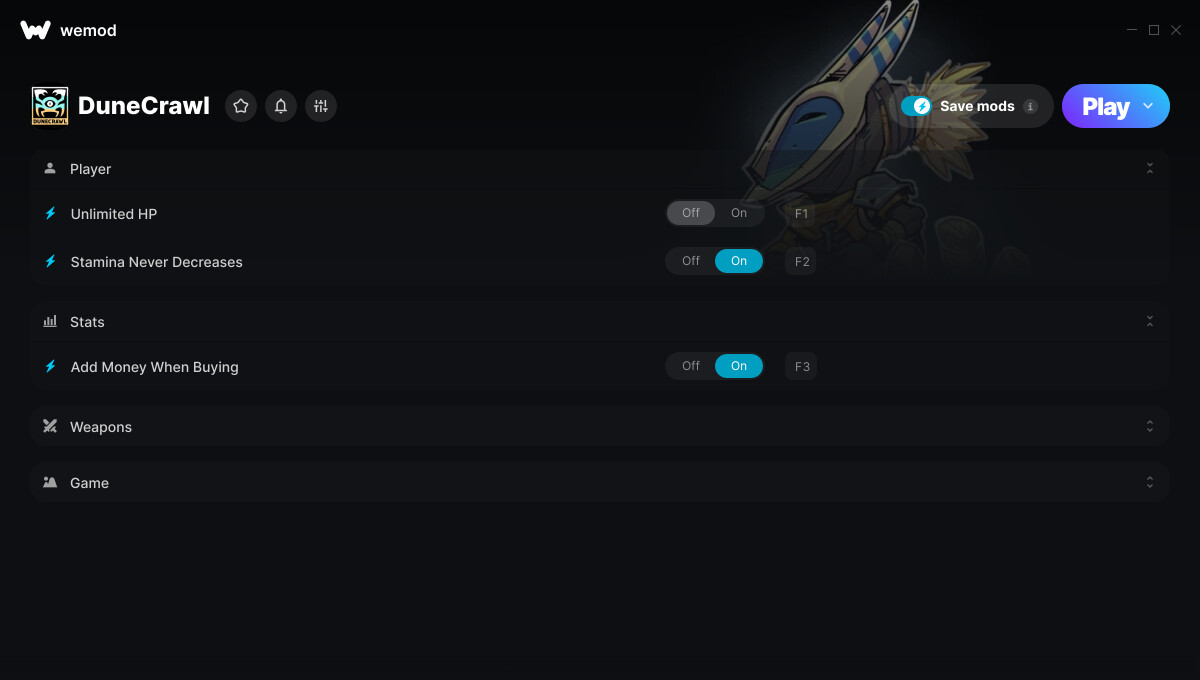
Task: Toggle the Save mods switch
Action: coord(916,106)
